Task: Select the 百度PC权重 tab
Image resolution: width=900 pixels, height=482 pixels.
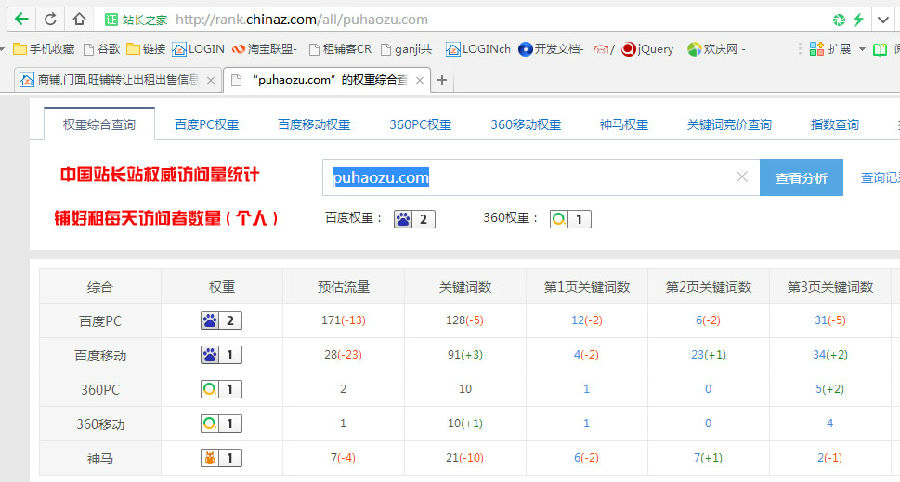Action: 207,125
